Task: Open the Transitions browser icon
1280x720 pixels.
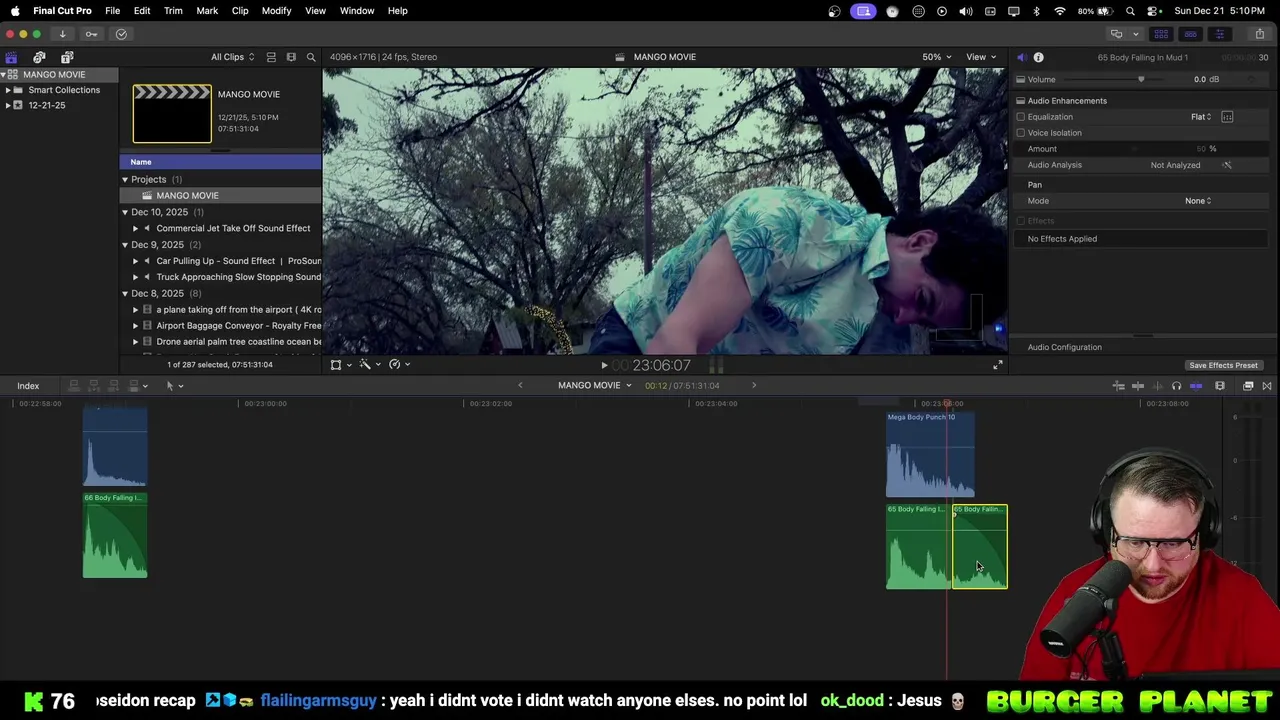Action: pos(1267,386)
